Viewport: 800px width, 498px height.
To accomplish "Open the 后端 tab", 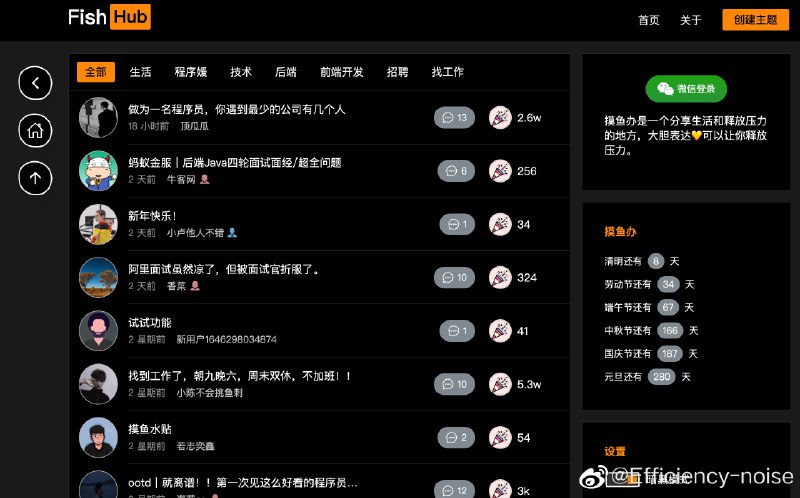I will coord(286,72).
